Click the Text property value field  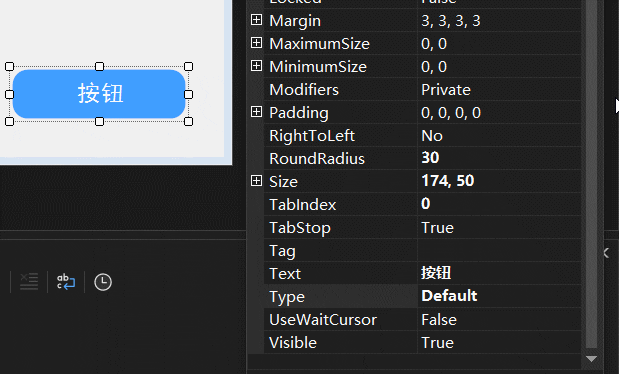(x=499, y=273)
